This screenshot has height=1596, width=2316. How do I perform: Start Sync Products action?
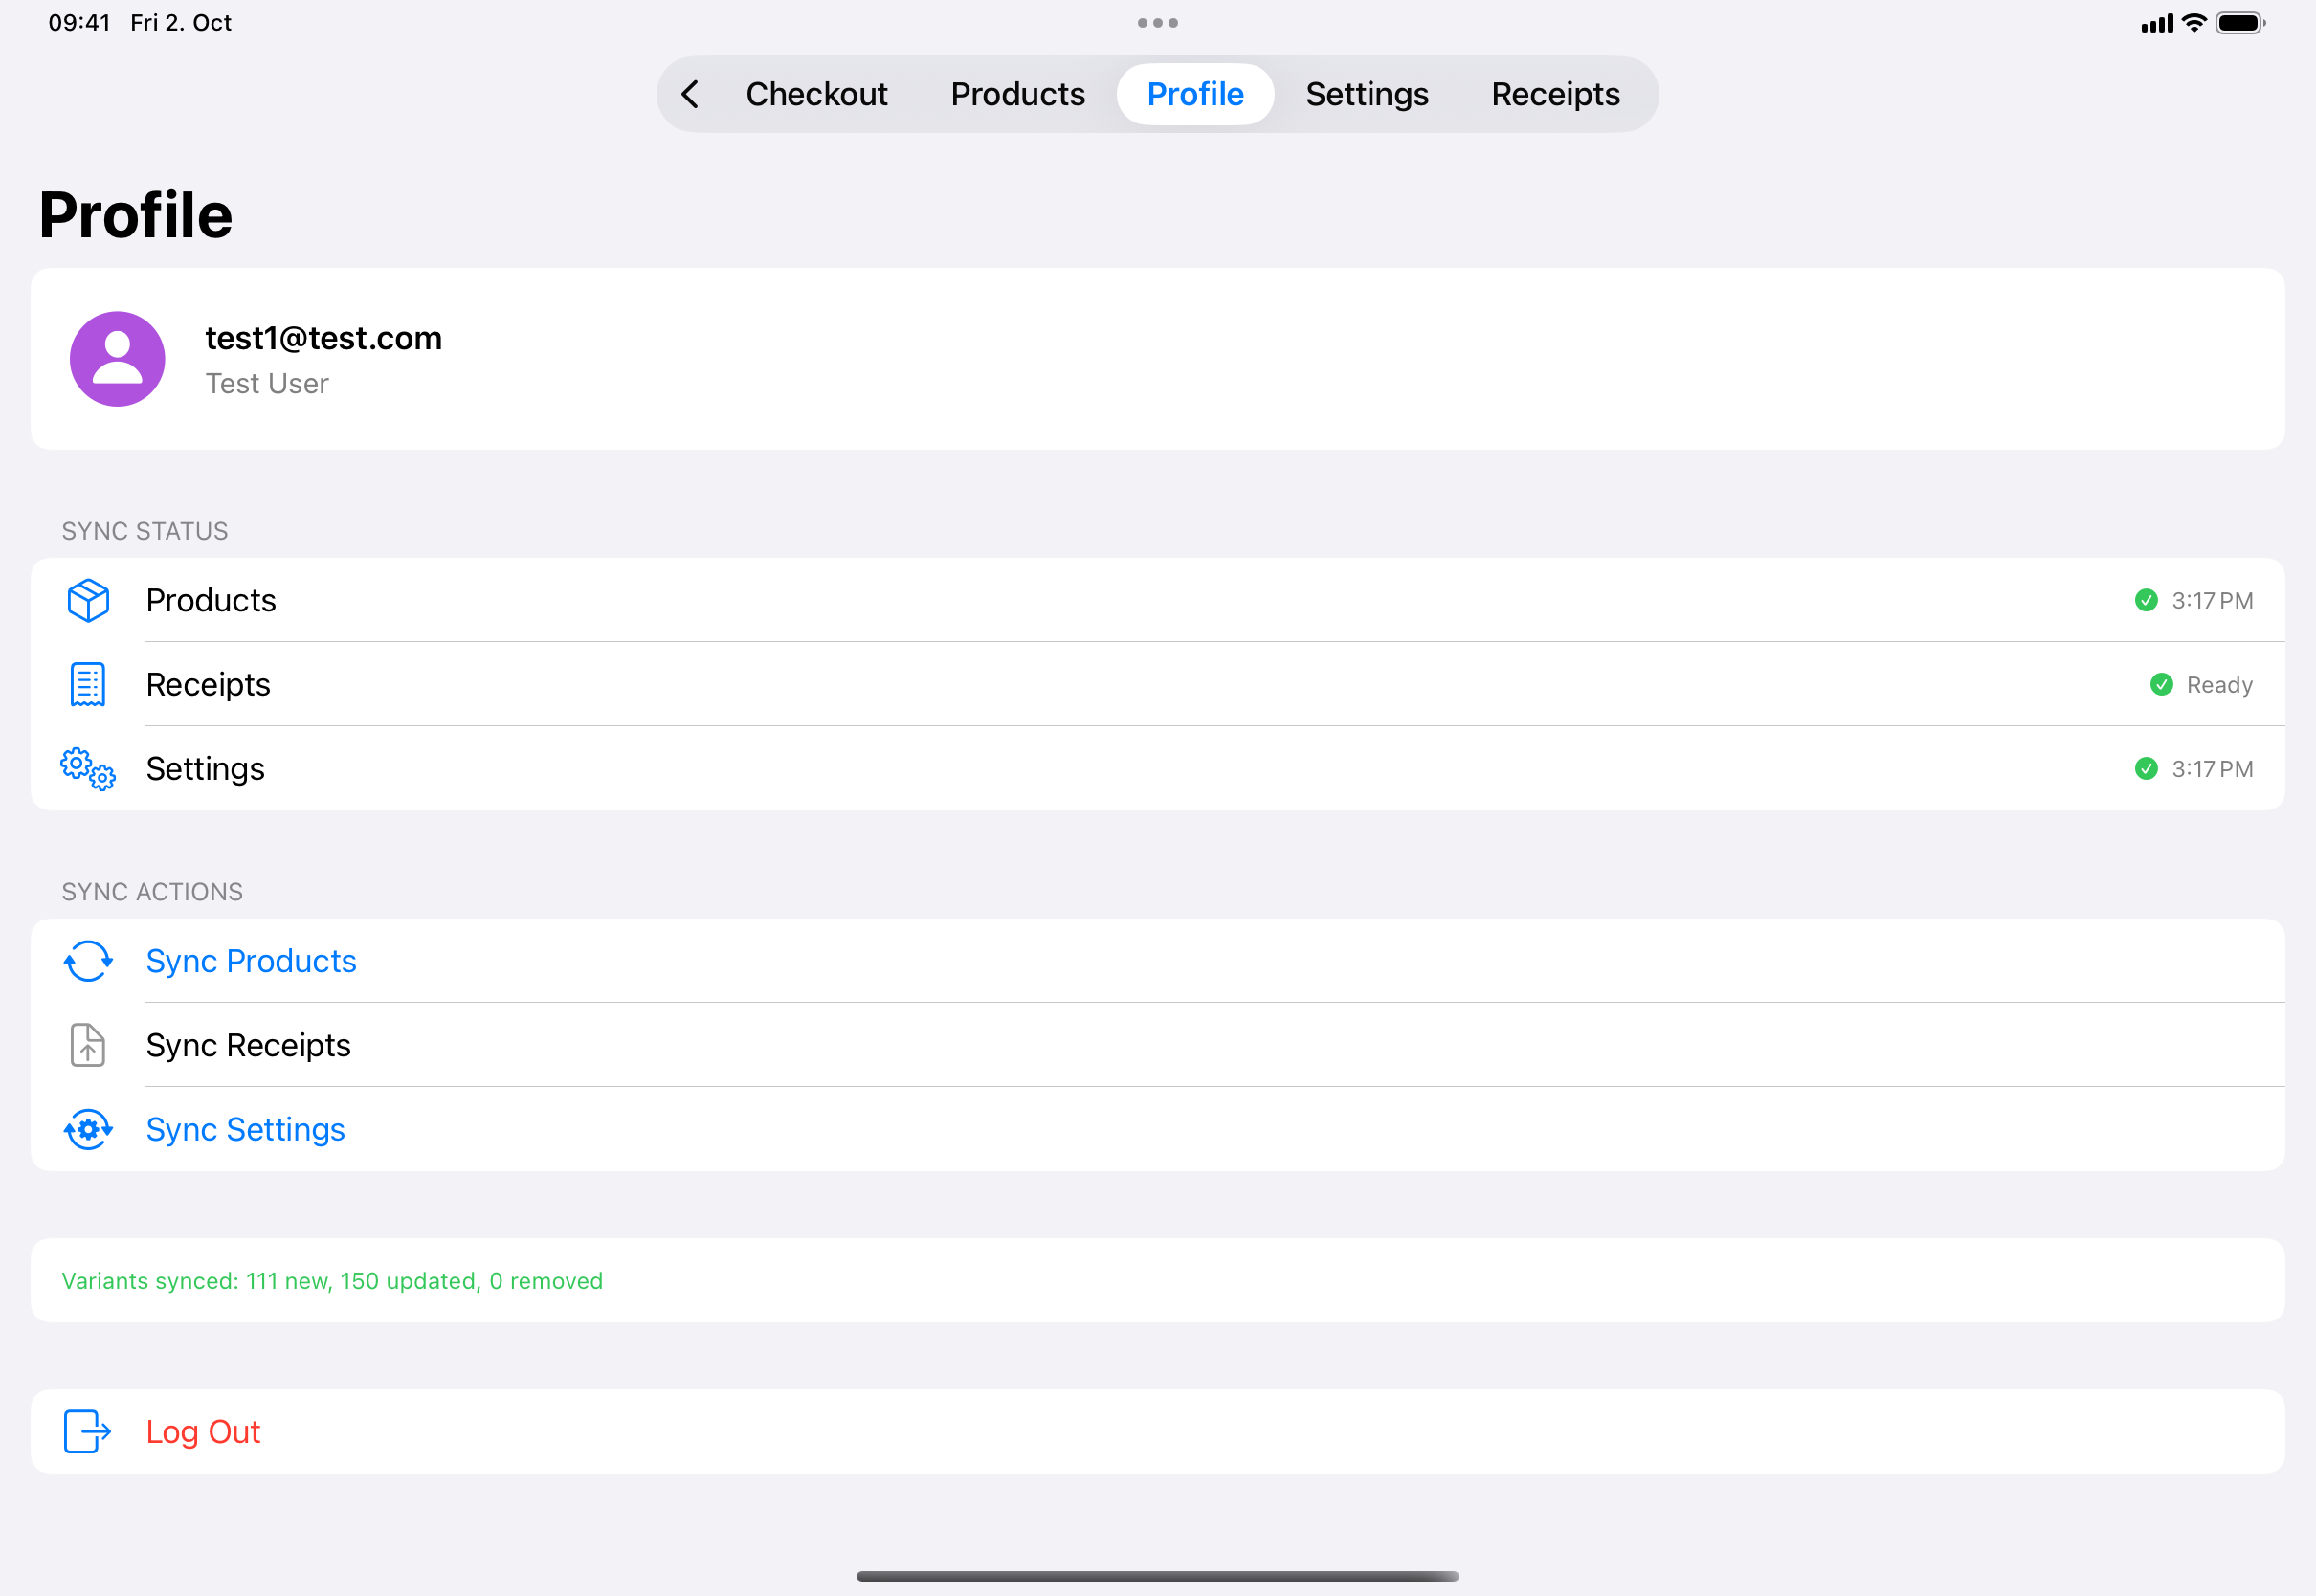coord(1157,961)
